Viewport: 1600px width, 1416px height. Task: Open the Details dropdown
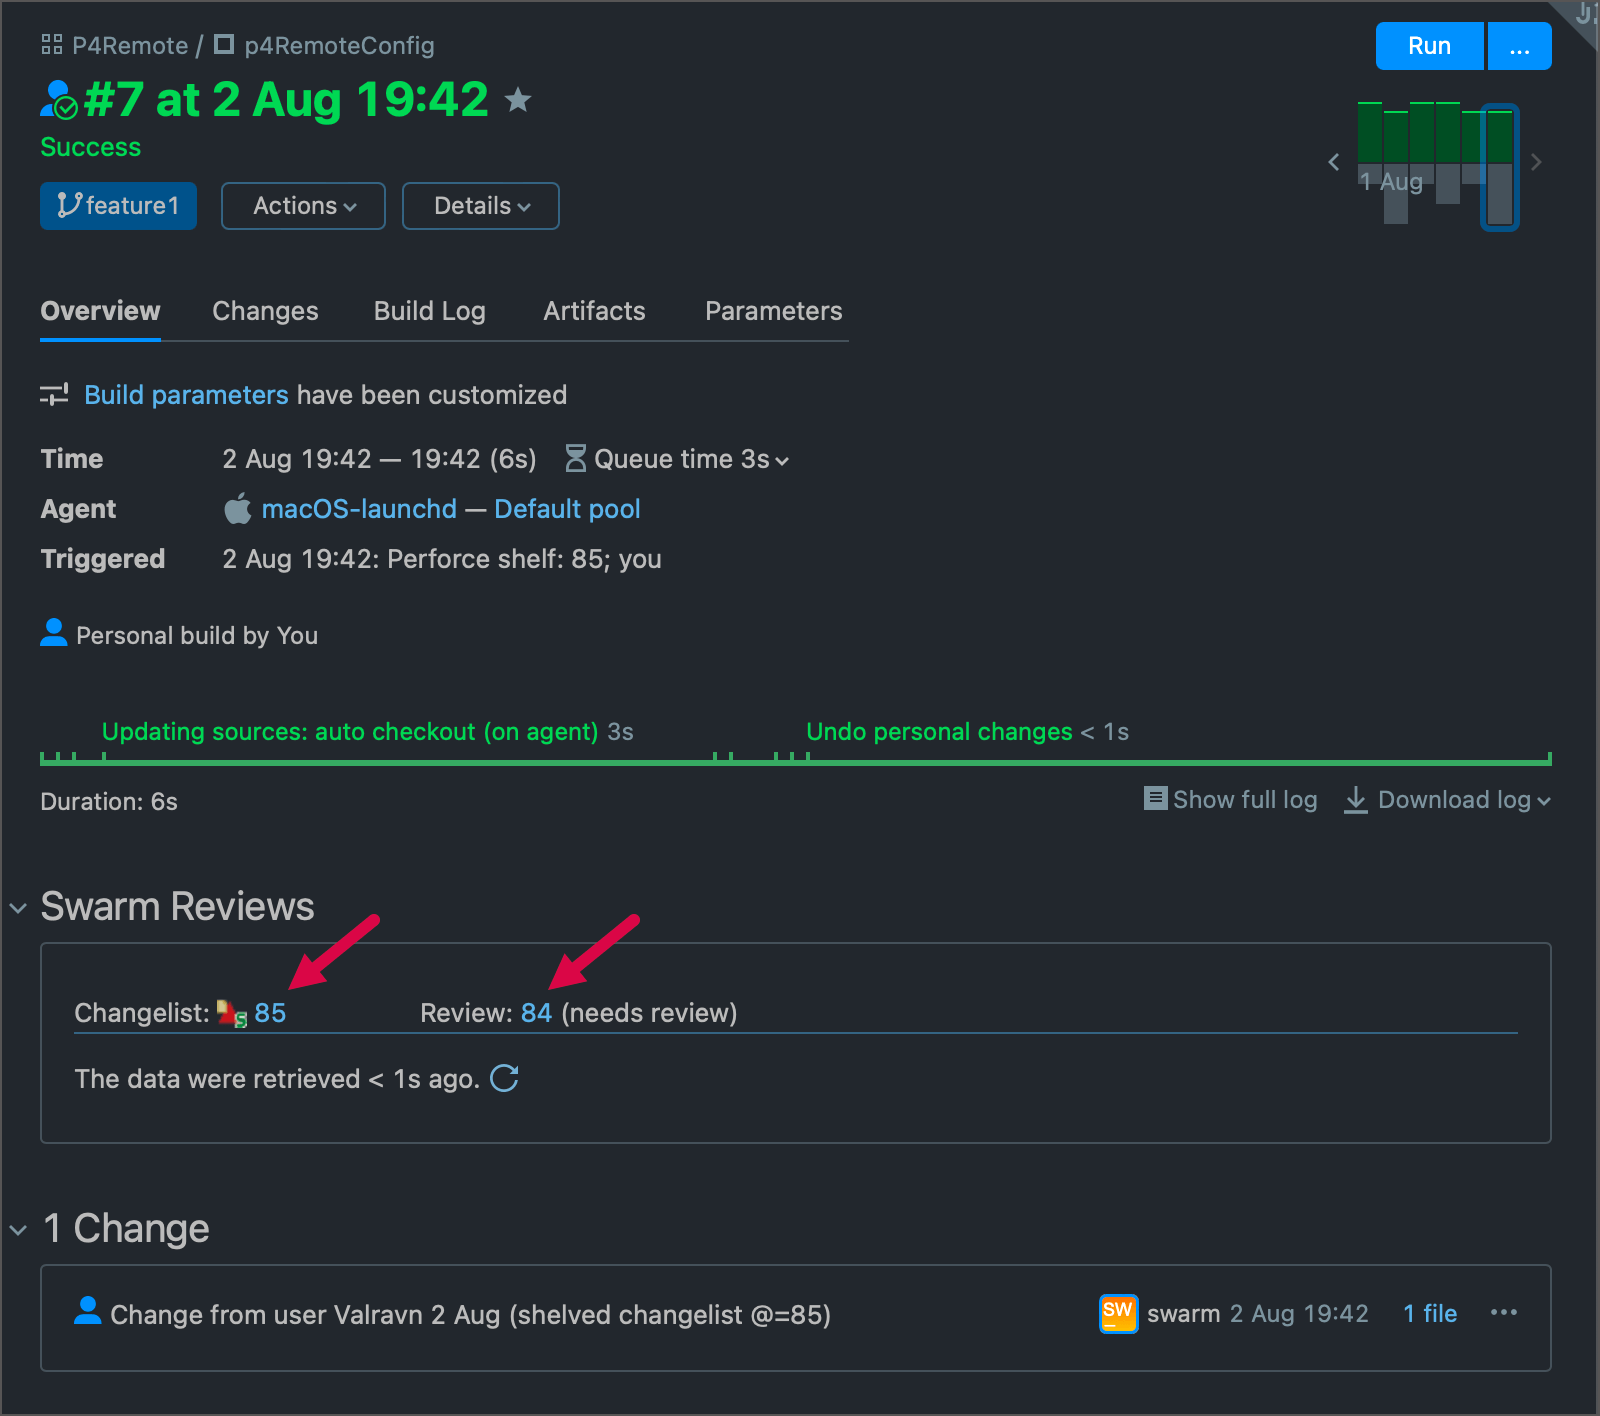480,206
